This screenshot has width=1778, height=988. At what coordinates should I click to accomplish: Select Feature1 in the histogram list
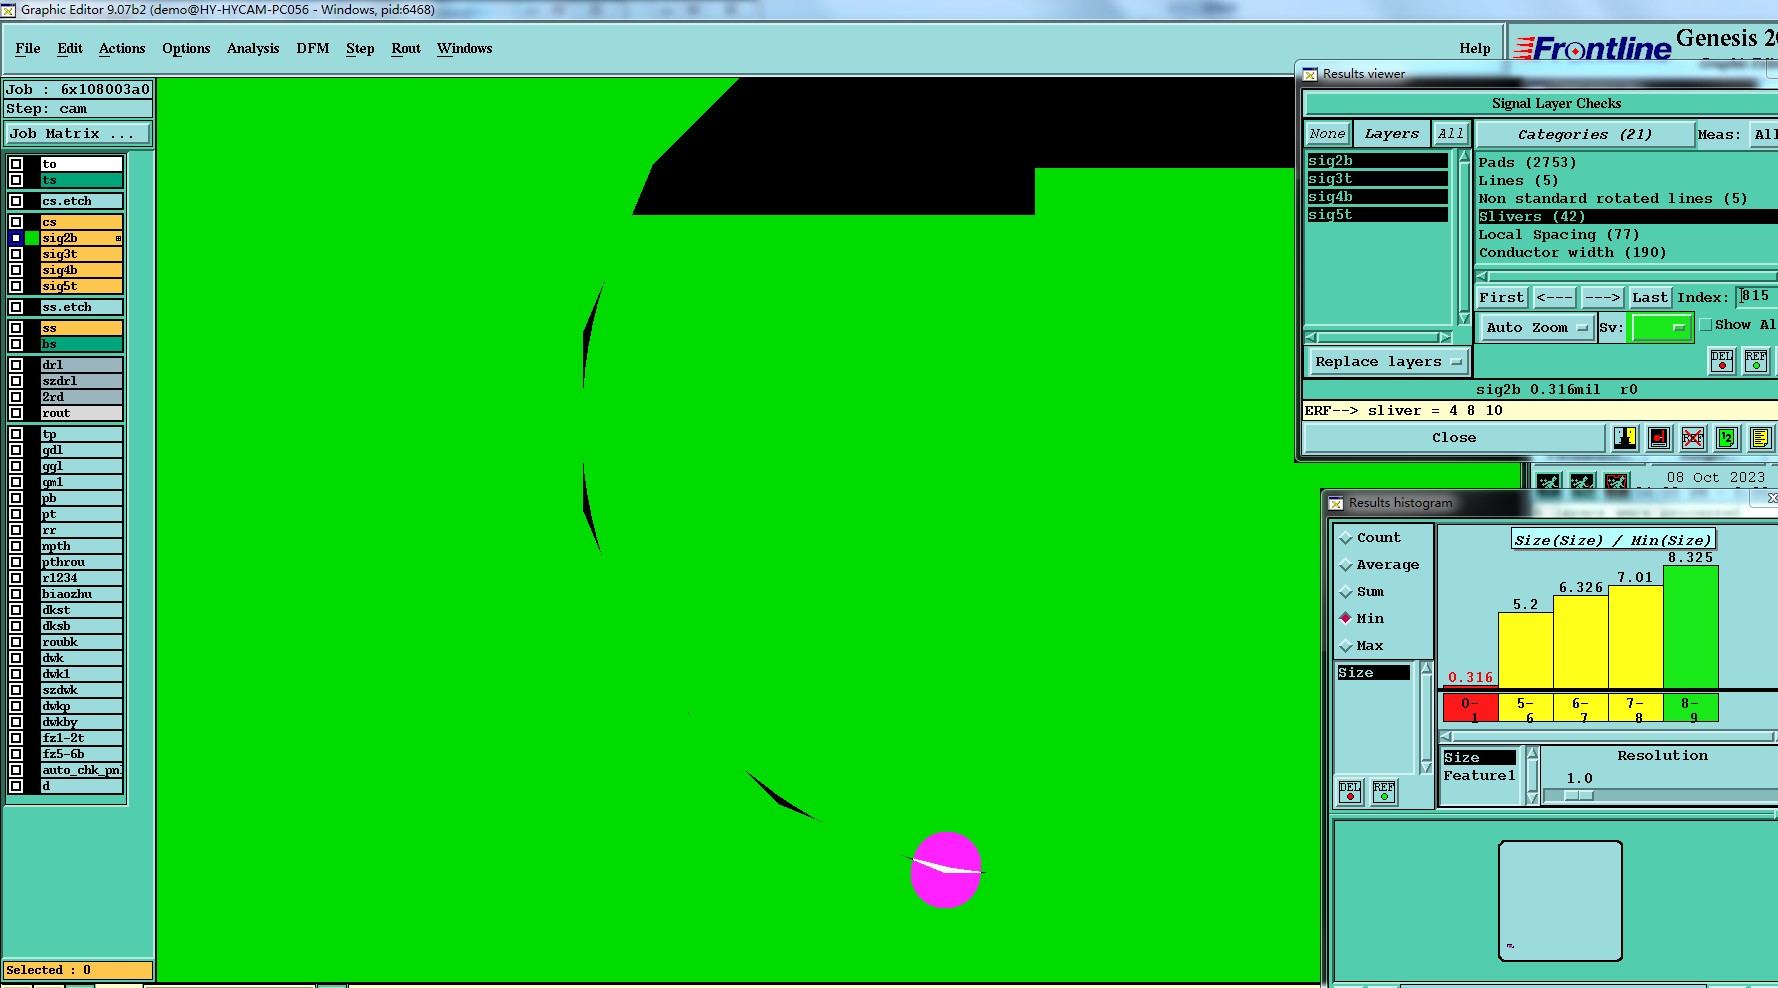[1479, 776]
